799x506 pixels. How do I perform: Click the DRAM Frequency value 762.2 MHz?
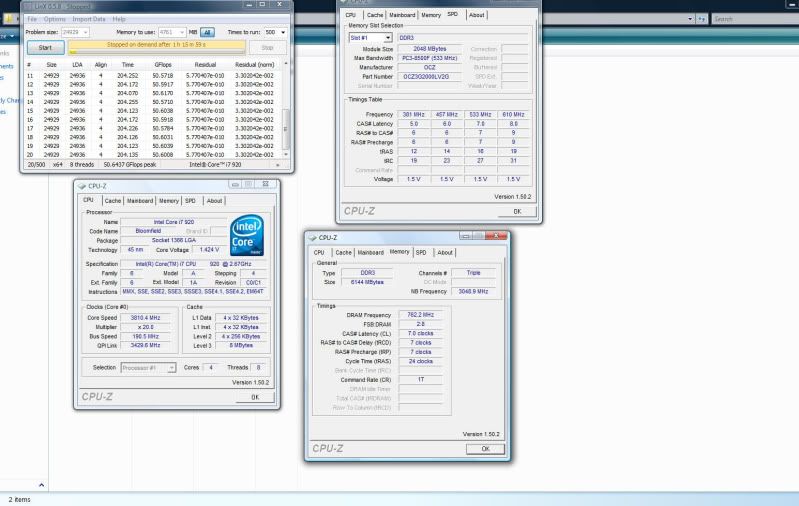[x=421, y=315]
